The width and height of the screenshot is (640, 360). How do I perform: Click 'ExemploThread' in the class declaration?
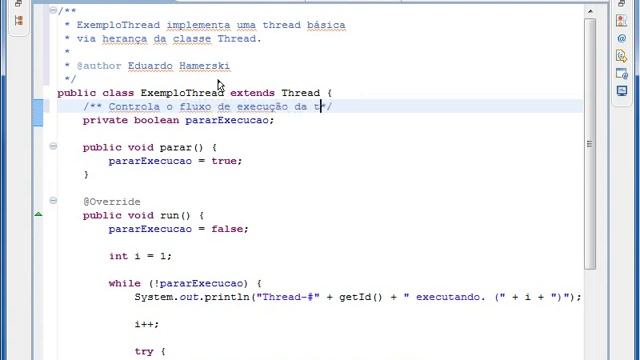coord(182,93)
